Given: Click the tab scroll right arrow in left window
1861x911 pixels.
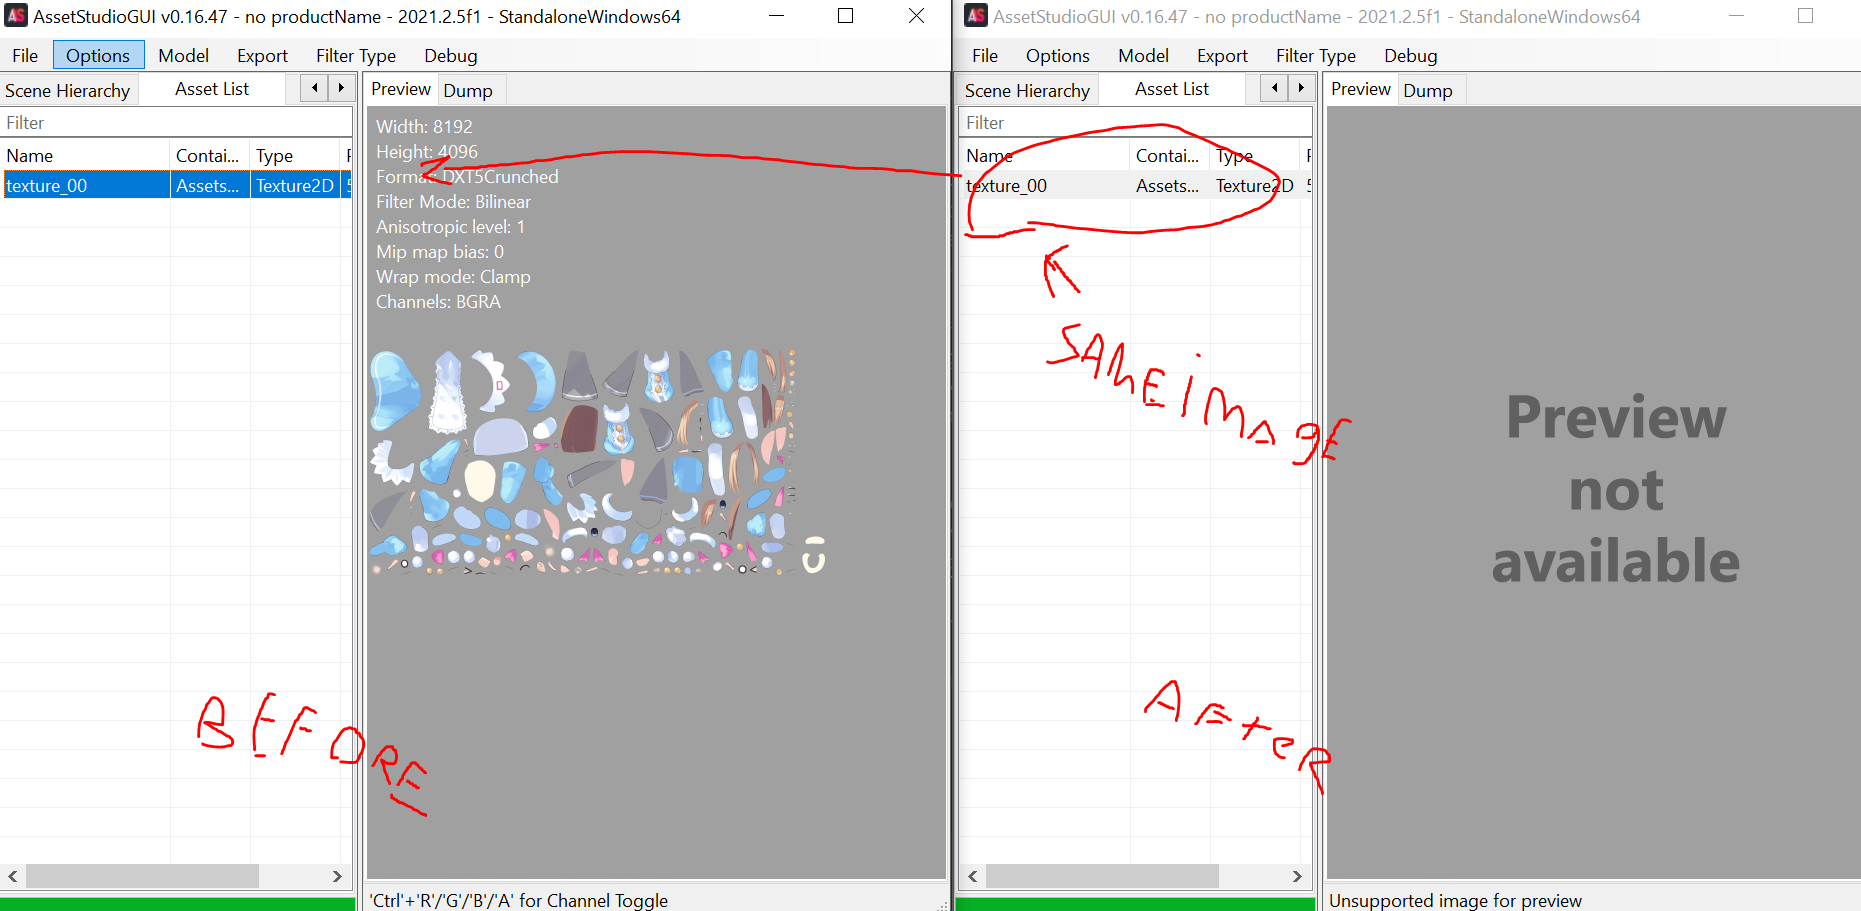Looking at the screenshot, I should click(341, 88).
